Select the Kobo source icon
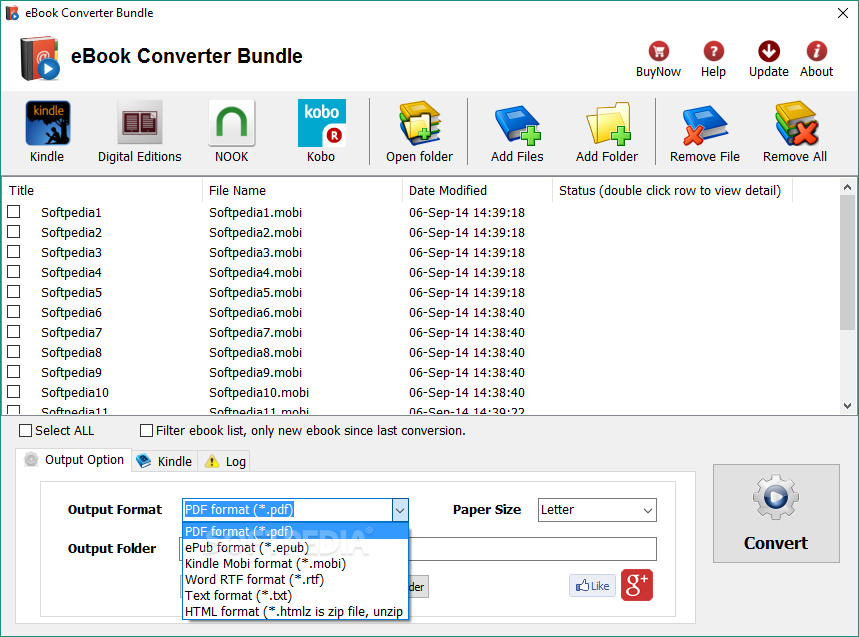This screenshot has width=859, height=637. 321,131
